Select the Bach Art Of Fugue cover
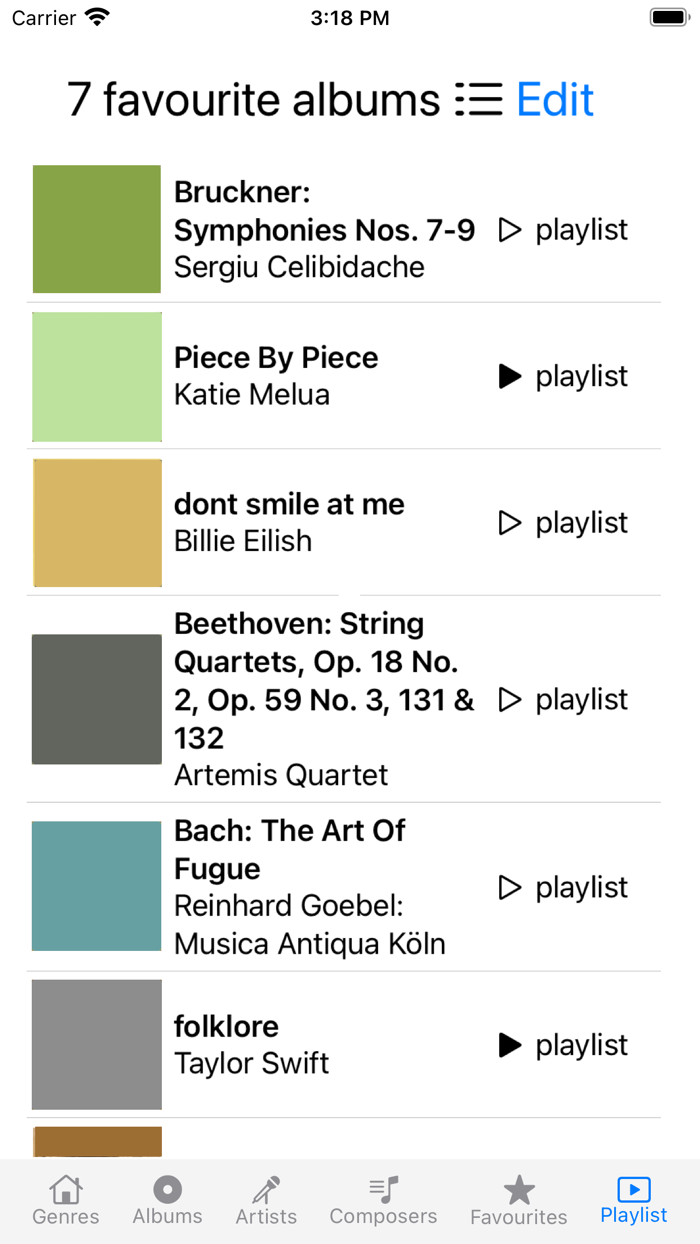The image size is (700, 1244). pyautogui.click(x=96, y=886)
